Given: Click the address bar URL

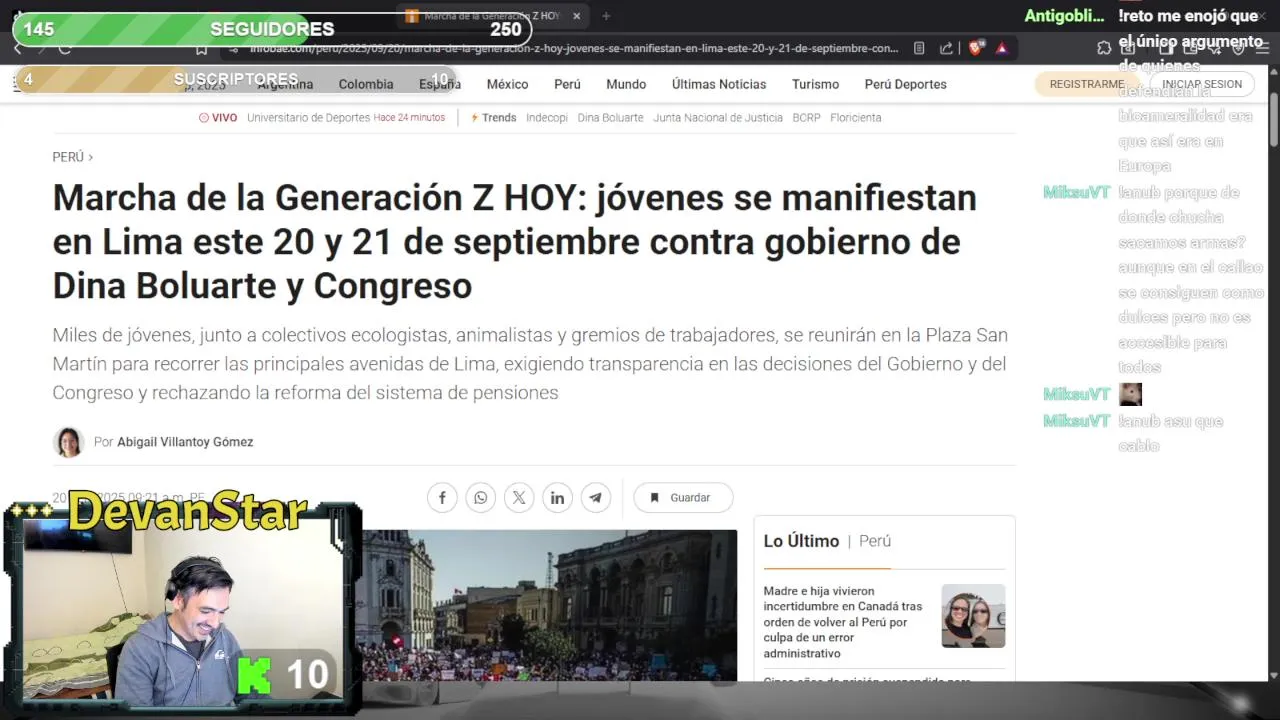Looking at the screenshot, I should pos(574,48).
